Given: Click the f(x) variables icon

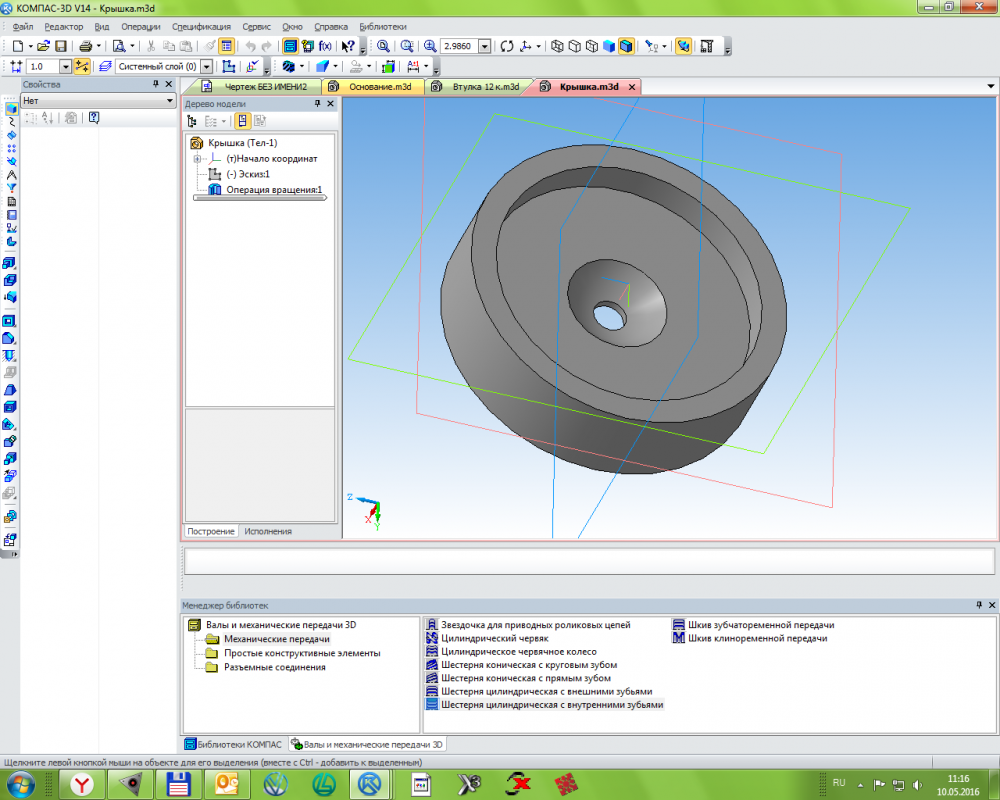Looking at the screenshot, I should pos(325,46).
